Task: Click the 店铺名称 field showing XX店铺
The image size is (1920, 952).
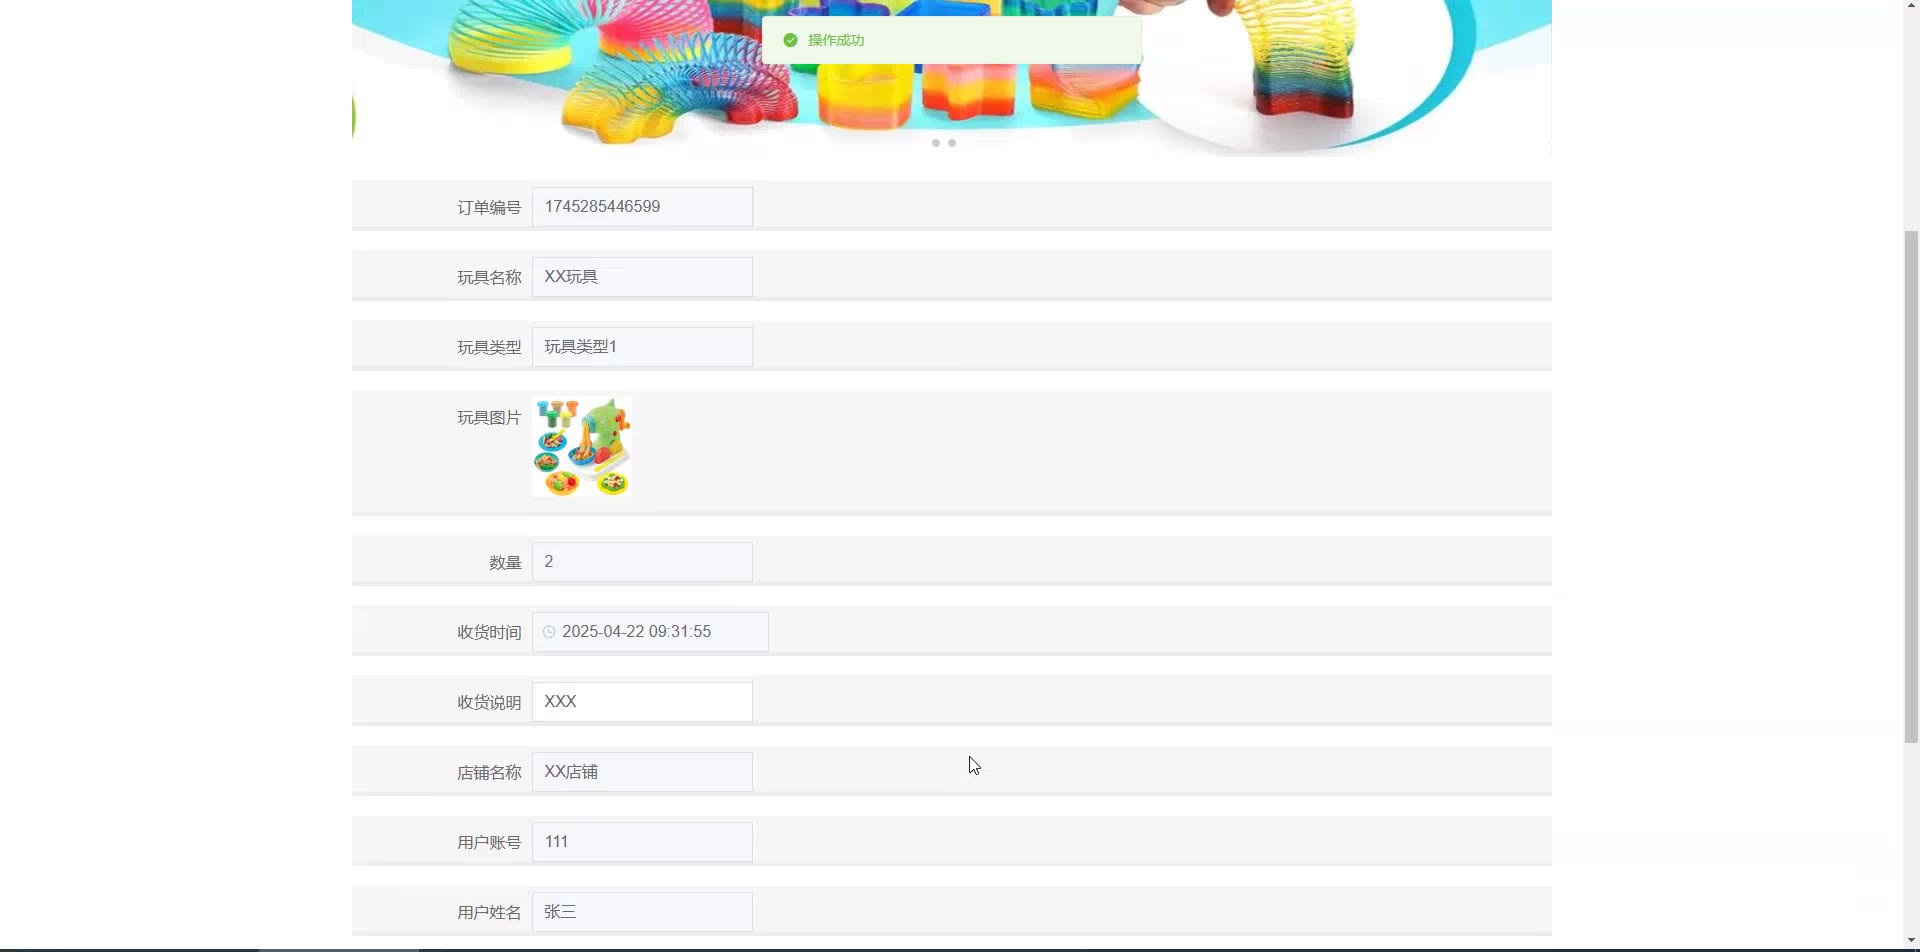Action: (x=642, y=772)
